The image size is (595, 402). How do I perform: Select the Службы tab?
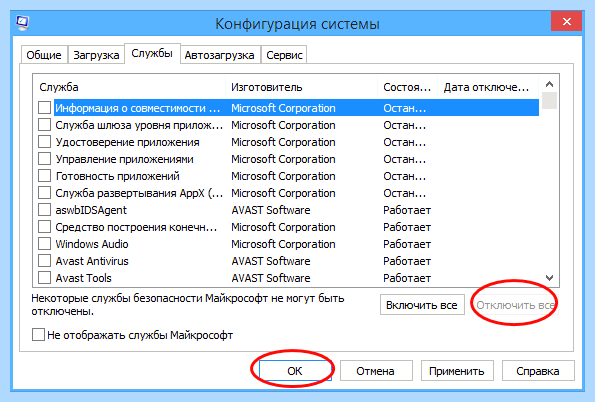pos(152,54)
